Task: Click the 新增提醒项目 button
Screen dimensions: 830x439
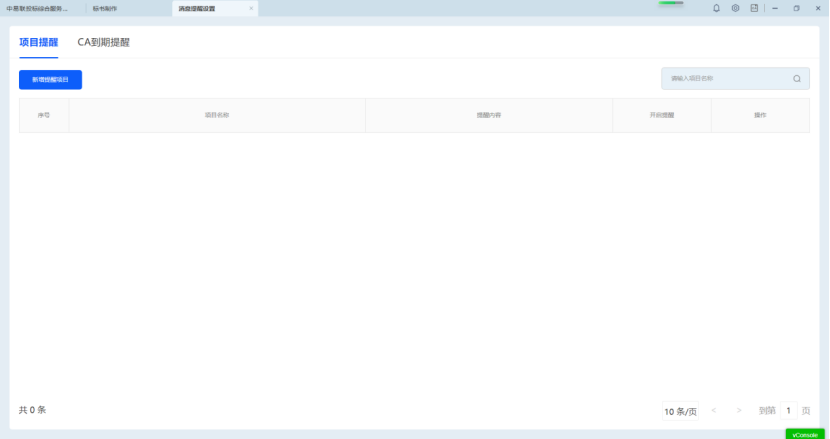Action: pyautogui.click(x=50, y=79)
